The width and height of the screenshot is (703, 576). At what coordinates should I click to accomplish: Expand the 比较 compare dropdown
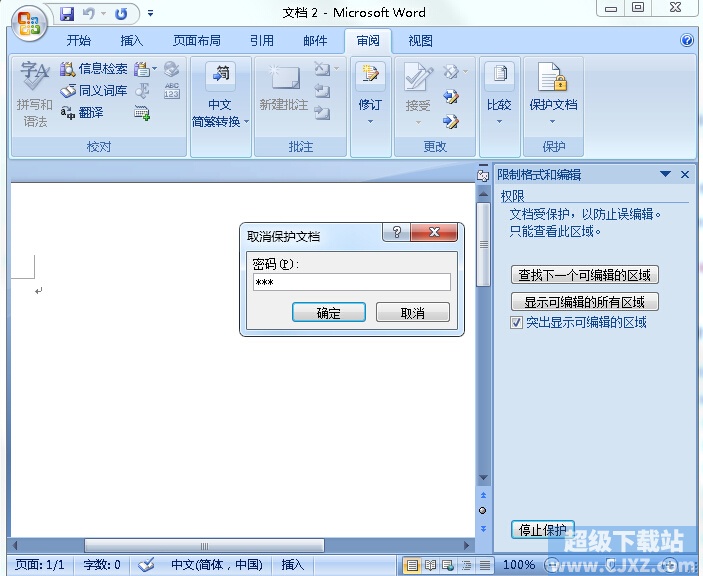499,122
